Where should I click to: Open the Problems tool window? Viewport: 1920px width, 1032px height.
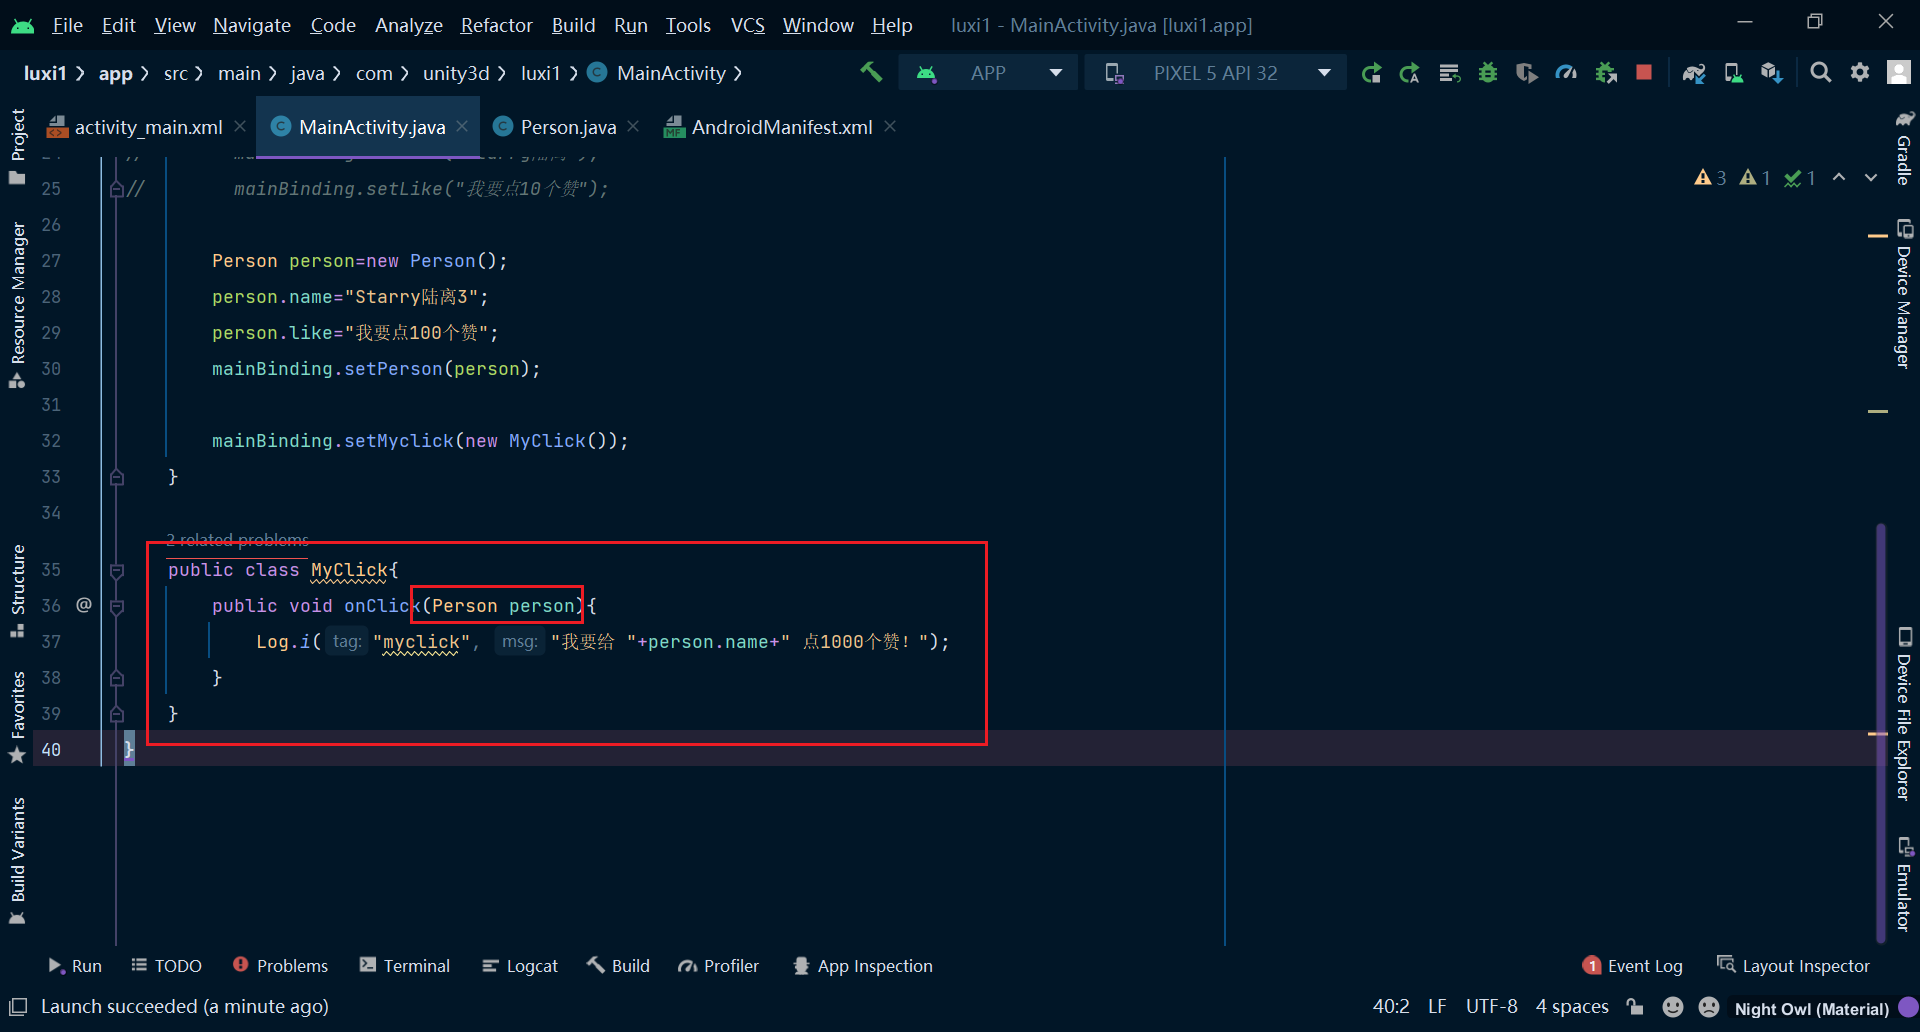[x=280, y=966]
